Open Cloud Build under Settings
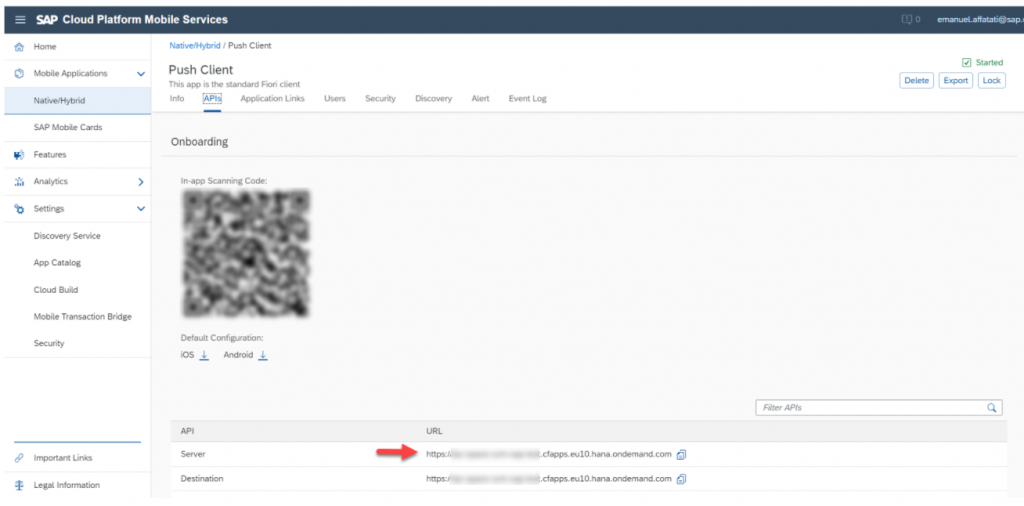 pyautogui.click(x=56, y=290)
